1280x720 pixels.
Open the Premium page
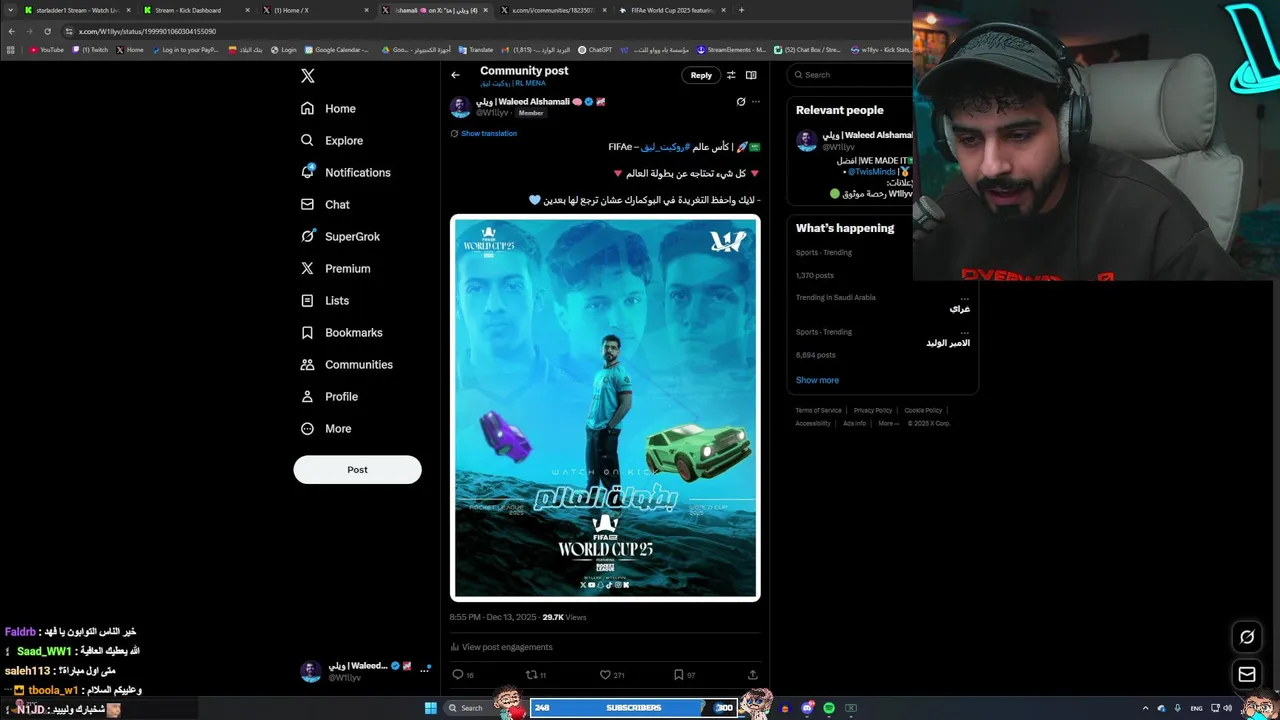click(335, 268)
